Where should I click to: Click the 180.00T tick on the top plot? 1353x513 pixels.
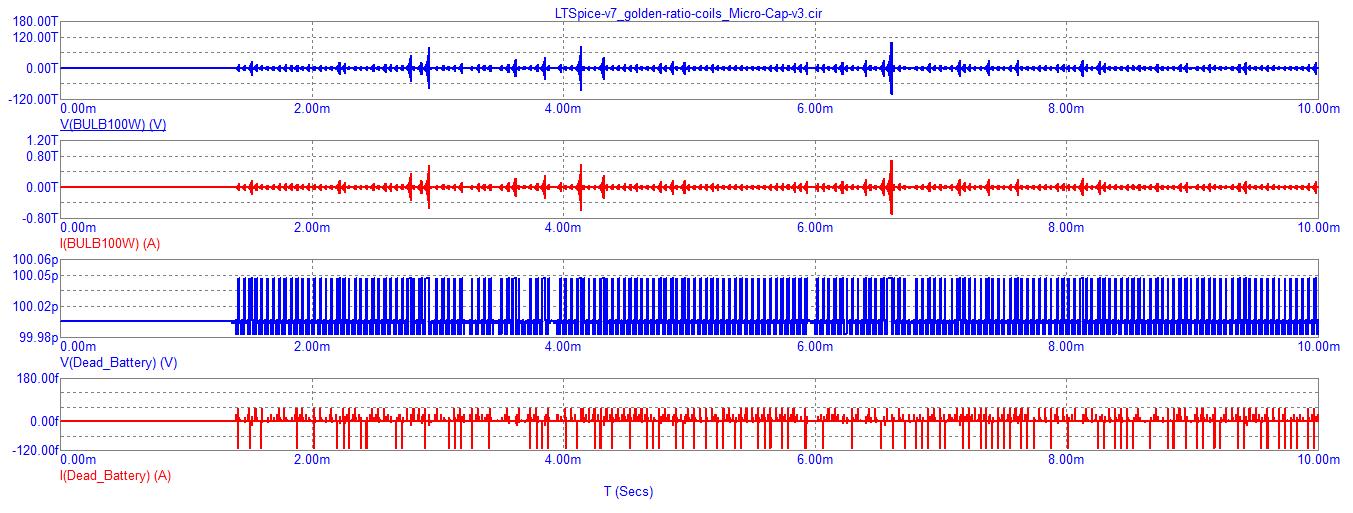[x=34, y=21]
